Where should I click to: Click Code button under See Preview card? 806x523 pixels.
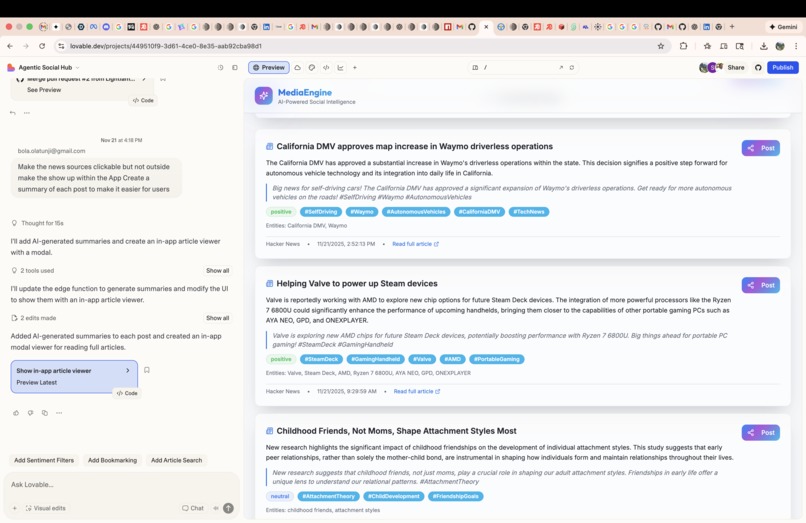point(143,100)
